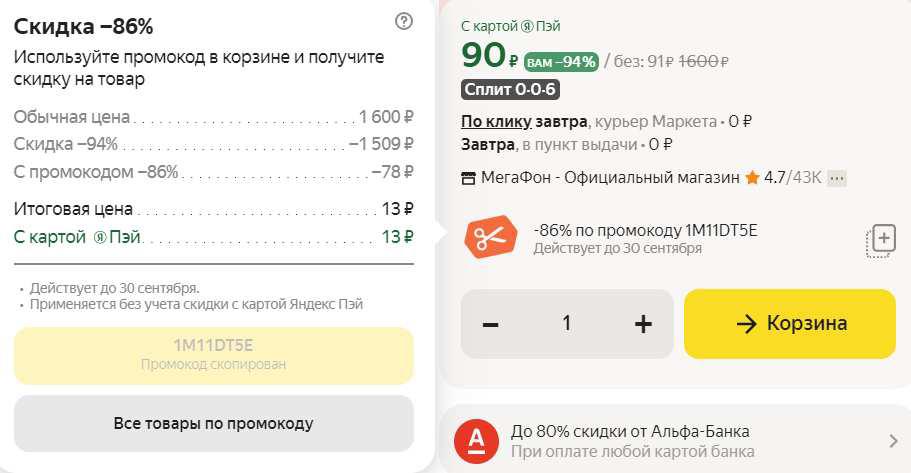This screenshot has height=473, width=911.
Task: Click the Сплит 0·0·6 badge
Action: pos(511,89)
